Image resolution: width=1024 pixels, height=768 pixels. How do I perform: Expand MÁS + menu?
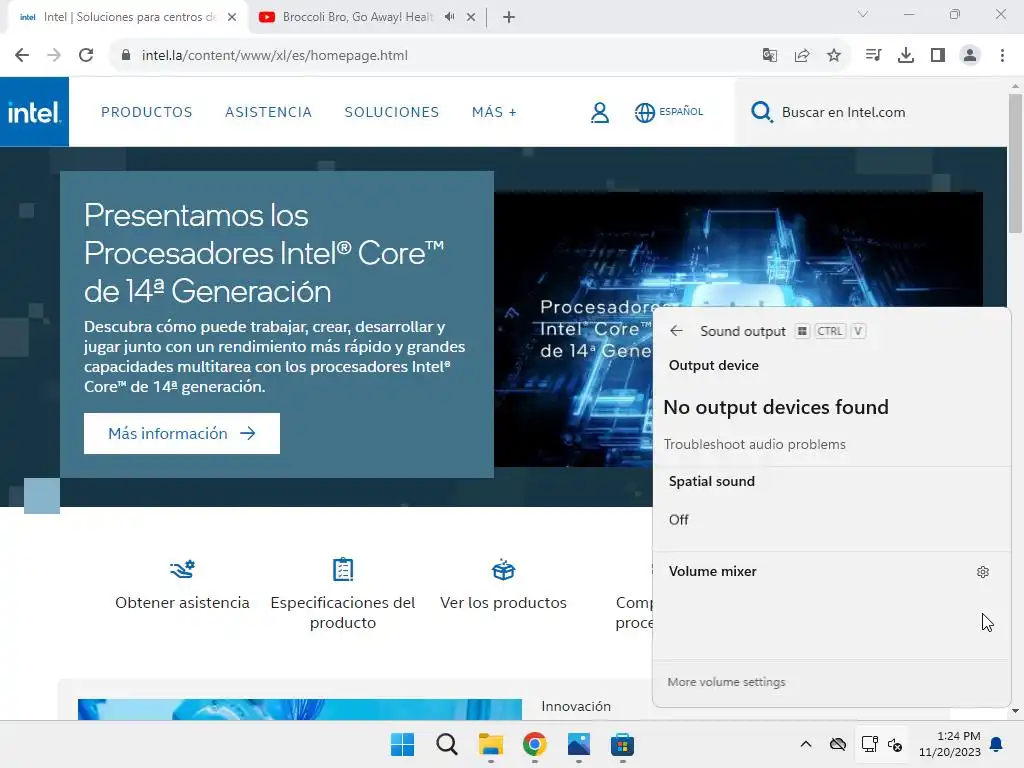[494, 112]
